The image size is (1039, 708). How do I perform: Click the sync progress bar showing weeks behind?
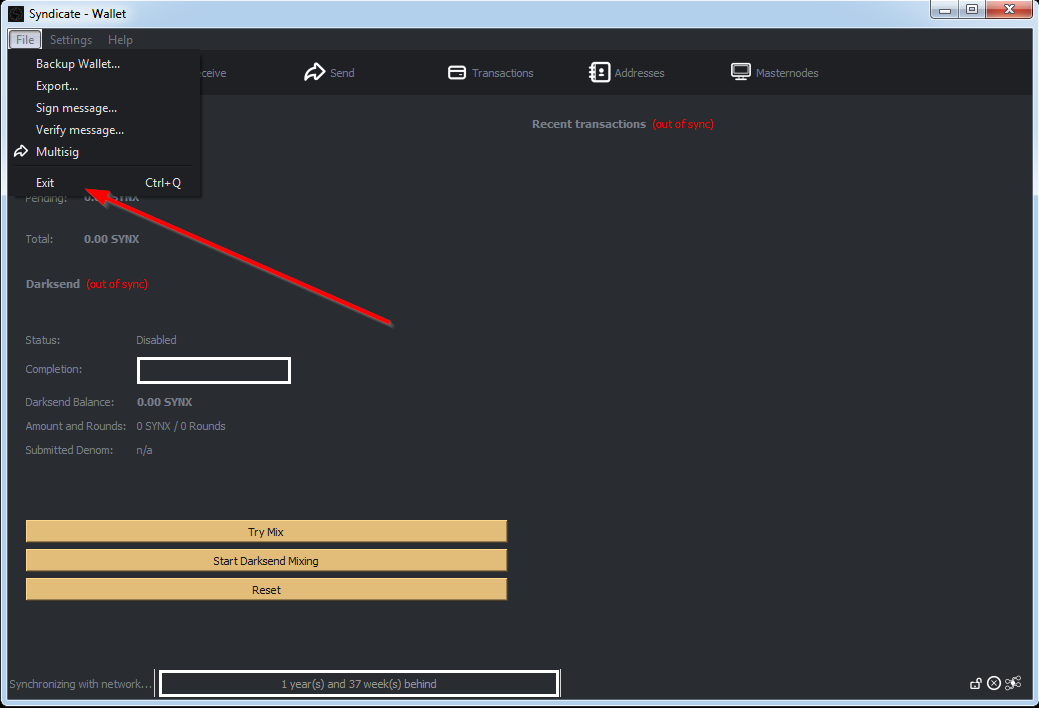tap(358, 684)
